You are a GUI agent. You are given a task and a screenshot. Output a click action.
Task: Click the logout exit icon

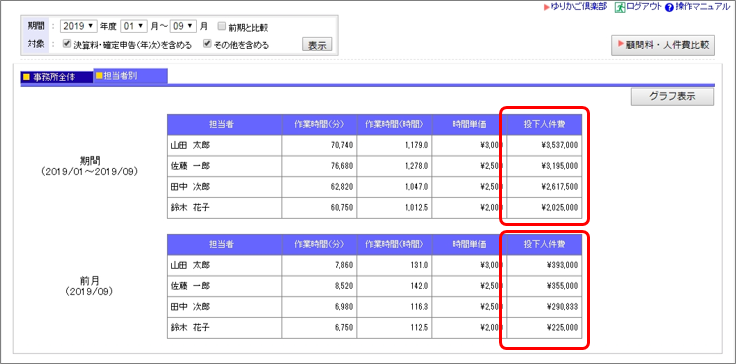(620, 8)
